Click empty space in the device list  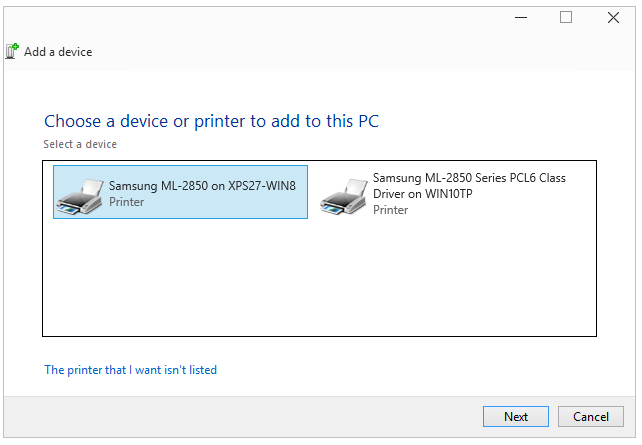[x=319, y=278]
